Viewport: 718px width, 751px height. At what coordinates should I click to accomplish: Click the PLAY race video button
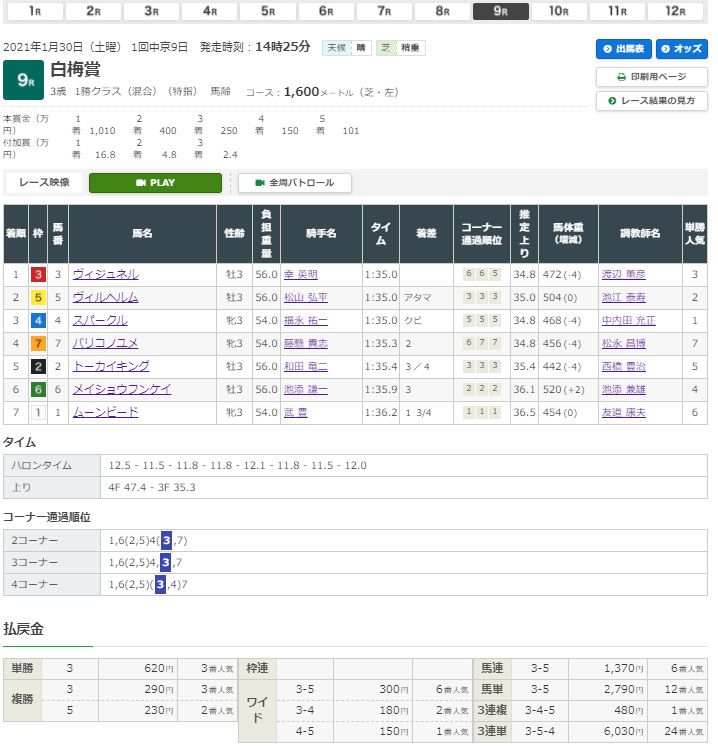coord(155,183)
